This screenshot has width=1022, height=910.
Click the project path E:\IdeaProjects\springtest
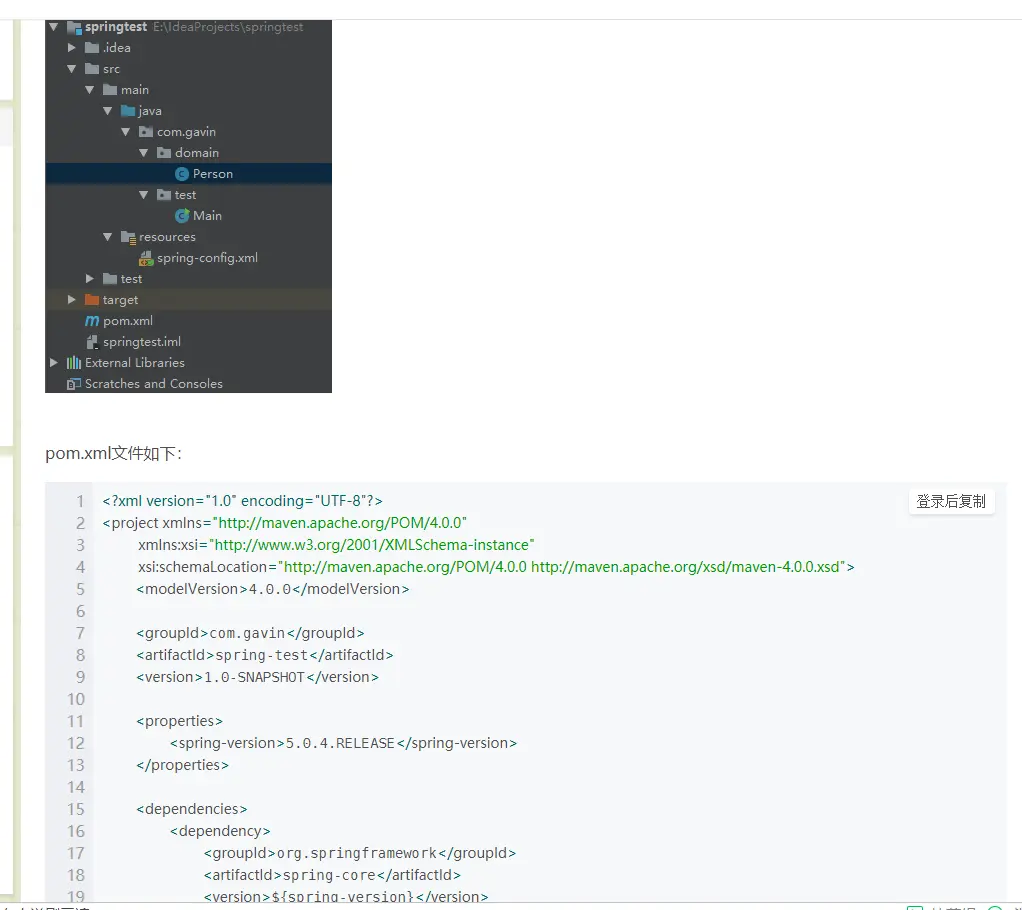(228, 27)
